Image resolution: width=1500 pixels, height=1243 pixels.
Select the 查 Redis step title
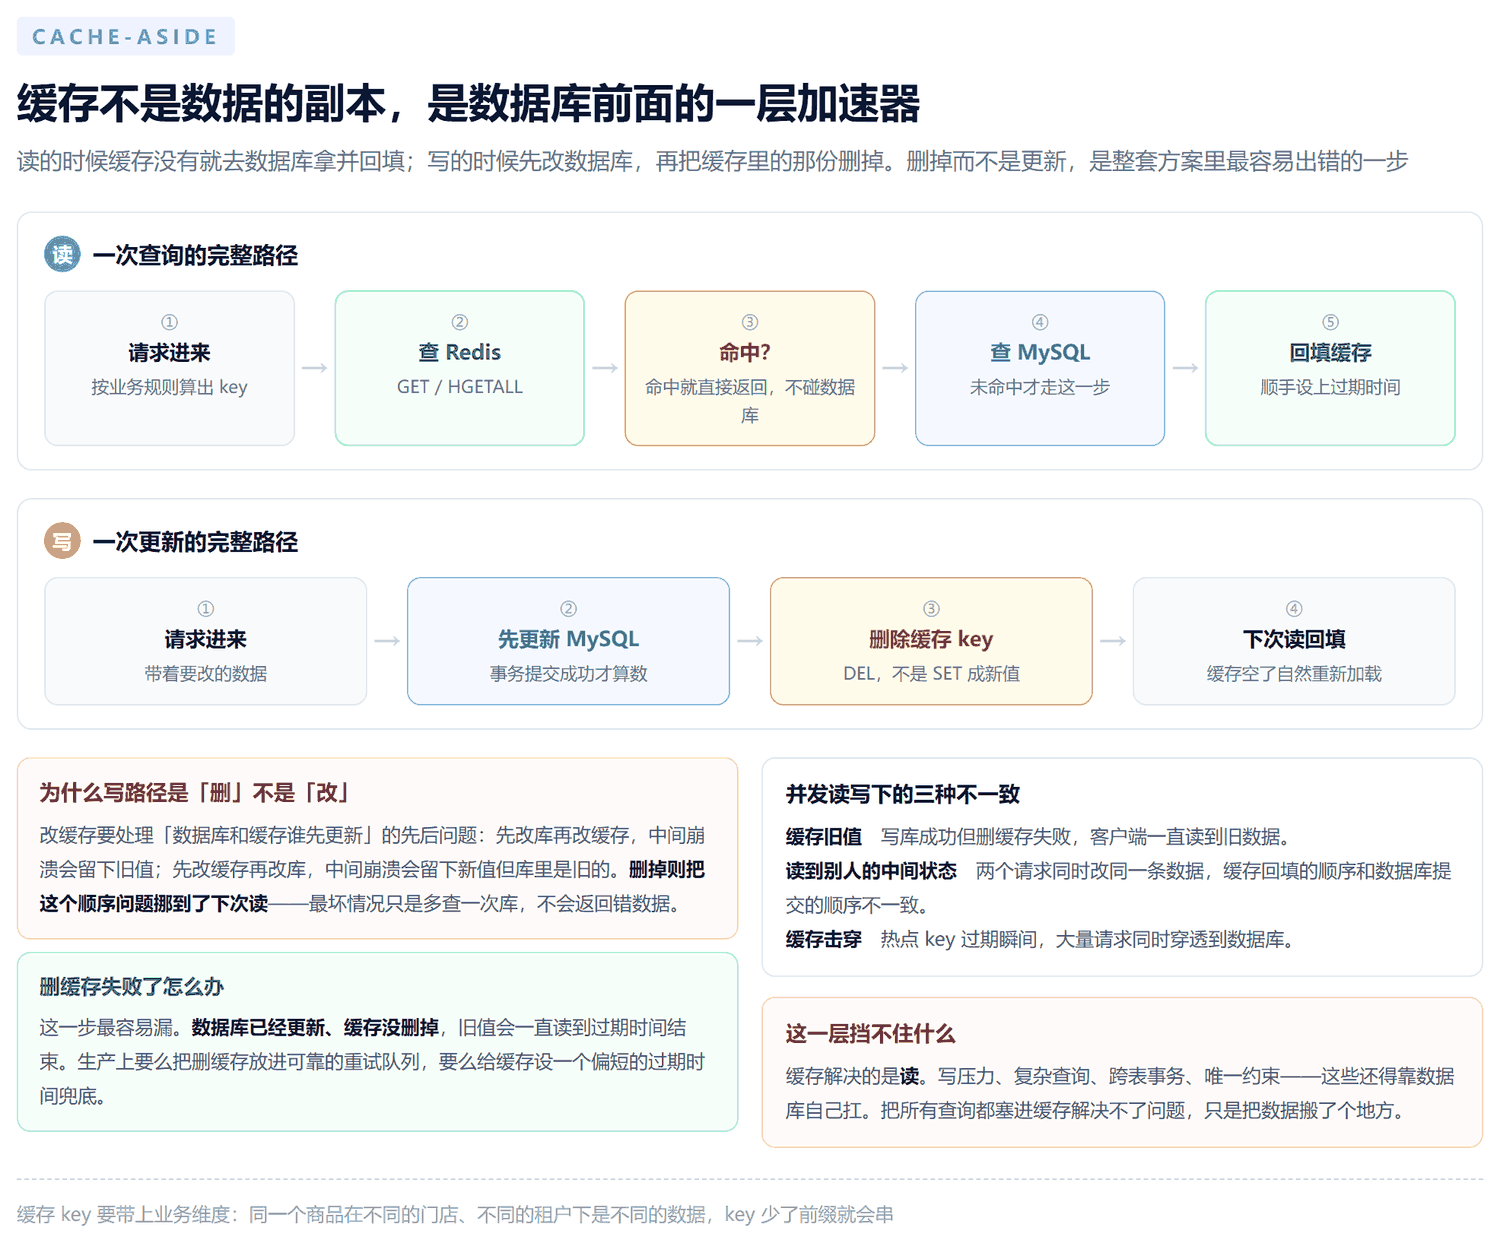pyautogui.click(x=460, y=352)
